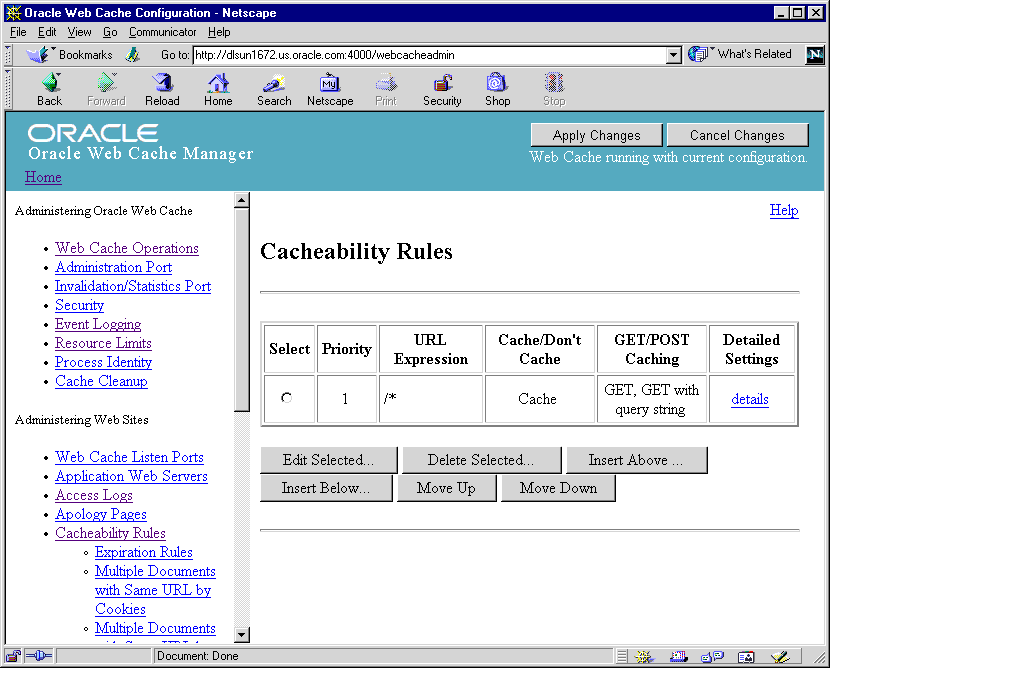Open Invalidation/Statistics Port link

(133, 286)
